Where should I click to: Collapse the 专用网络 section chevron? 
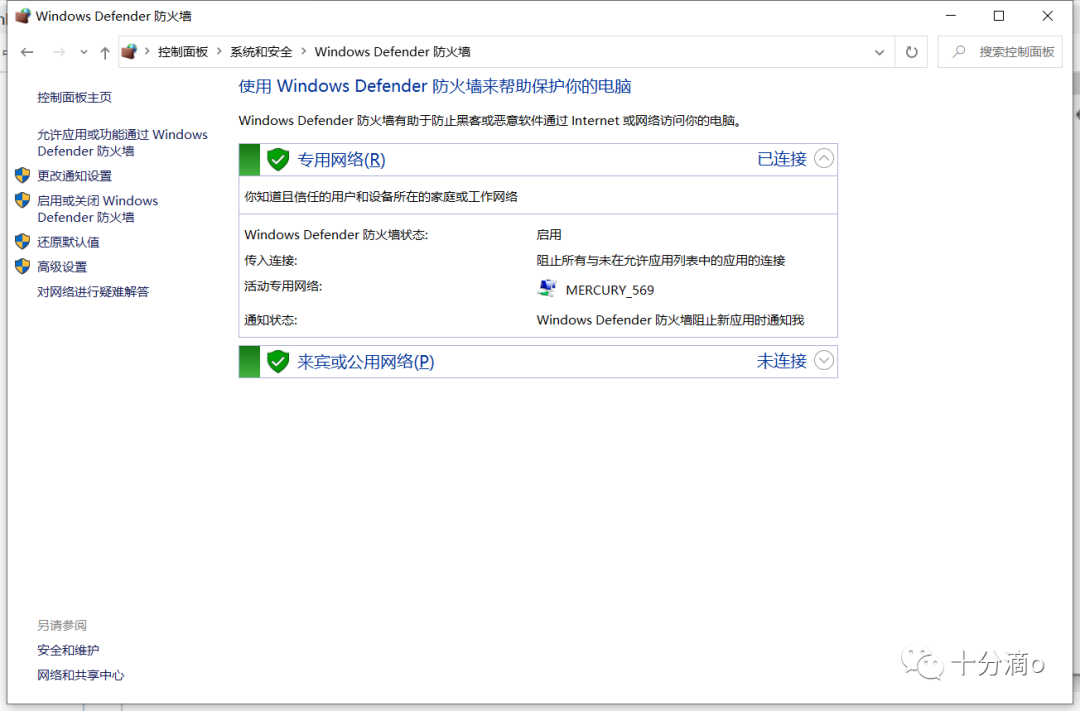pos(824,159)
